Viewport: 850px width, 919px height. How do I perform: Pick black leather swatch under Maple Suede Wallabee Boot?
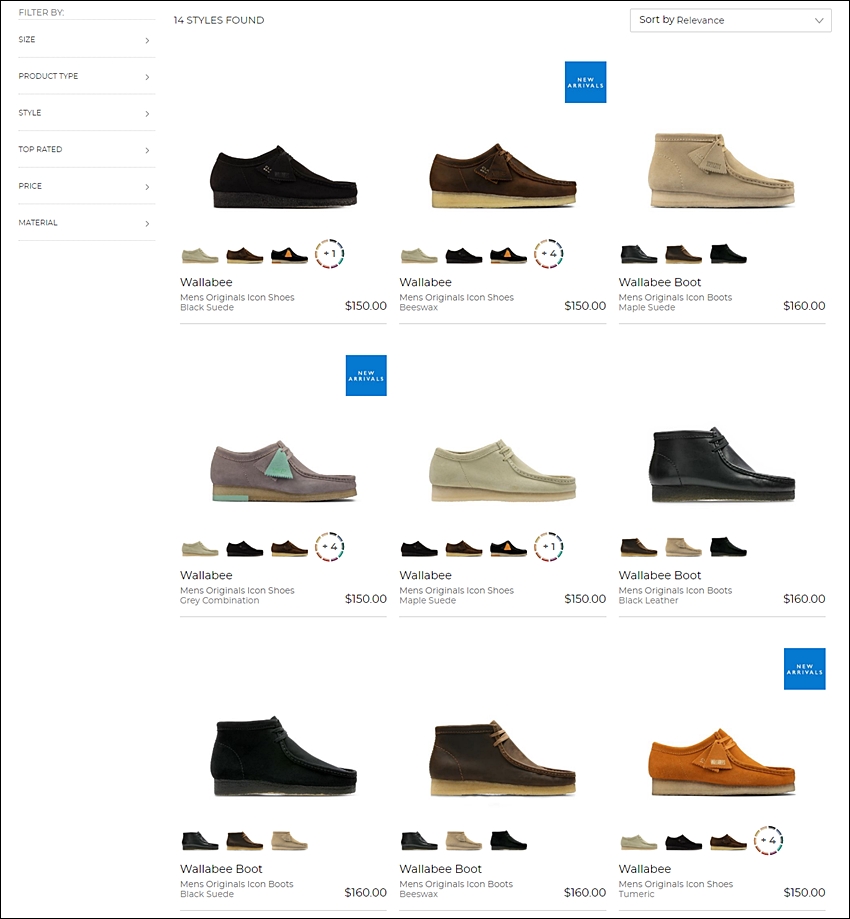(639, 254)
